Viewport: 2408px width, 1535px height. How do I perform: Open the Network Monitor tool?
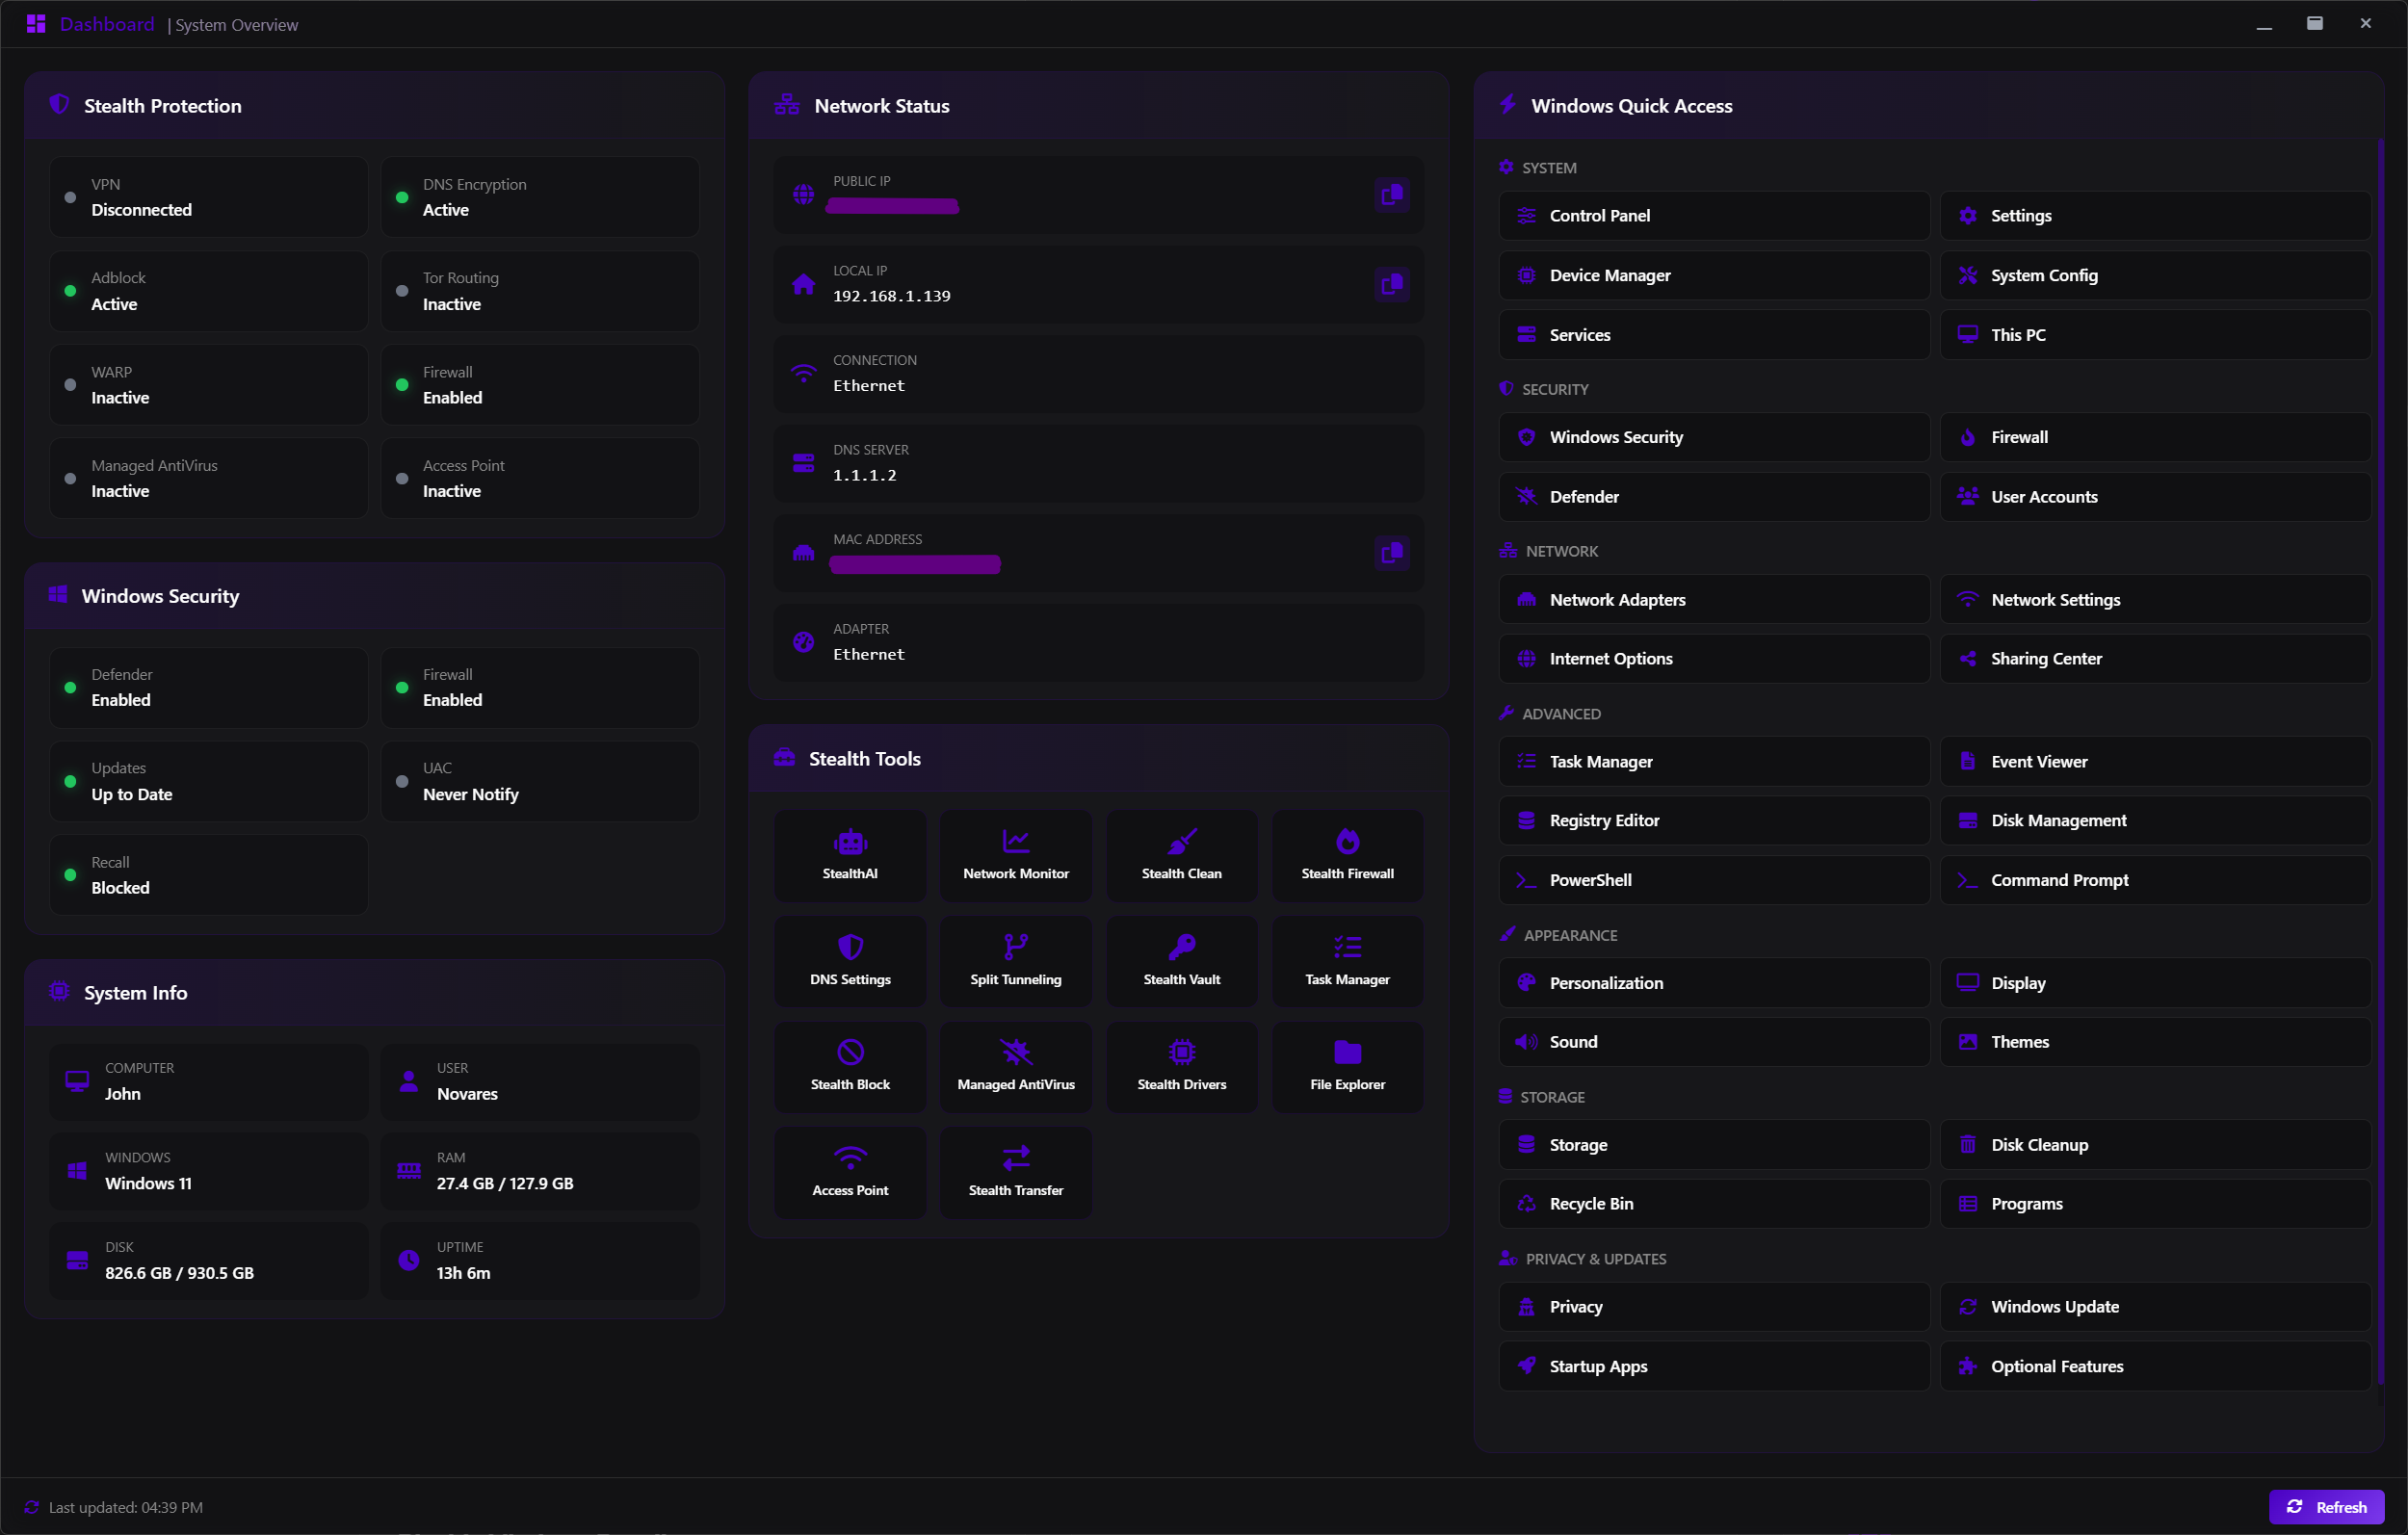(x=1015, y=855)
